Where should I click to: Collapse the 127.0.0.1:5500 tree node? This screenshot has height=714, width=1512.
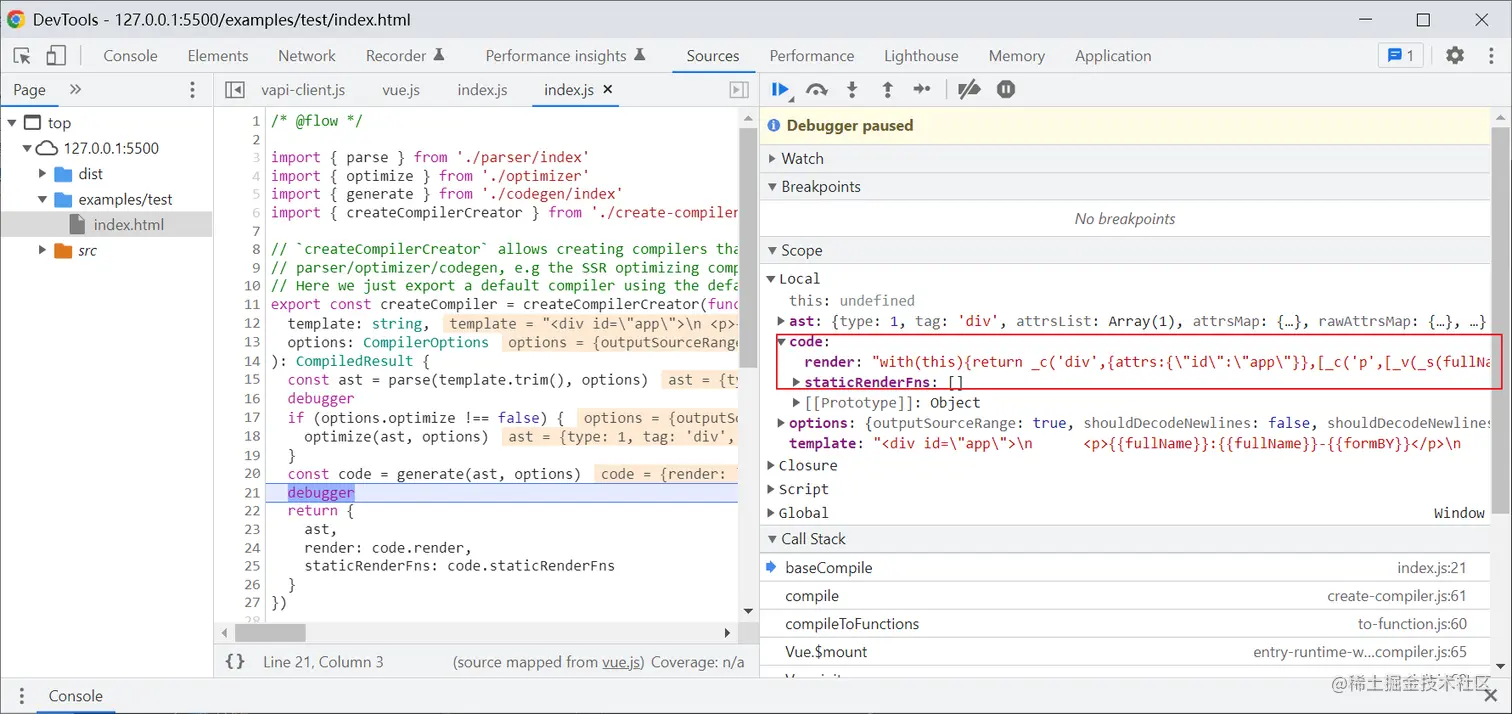tap(27, 148)
